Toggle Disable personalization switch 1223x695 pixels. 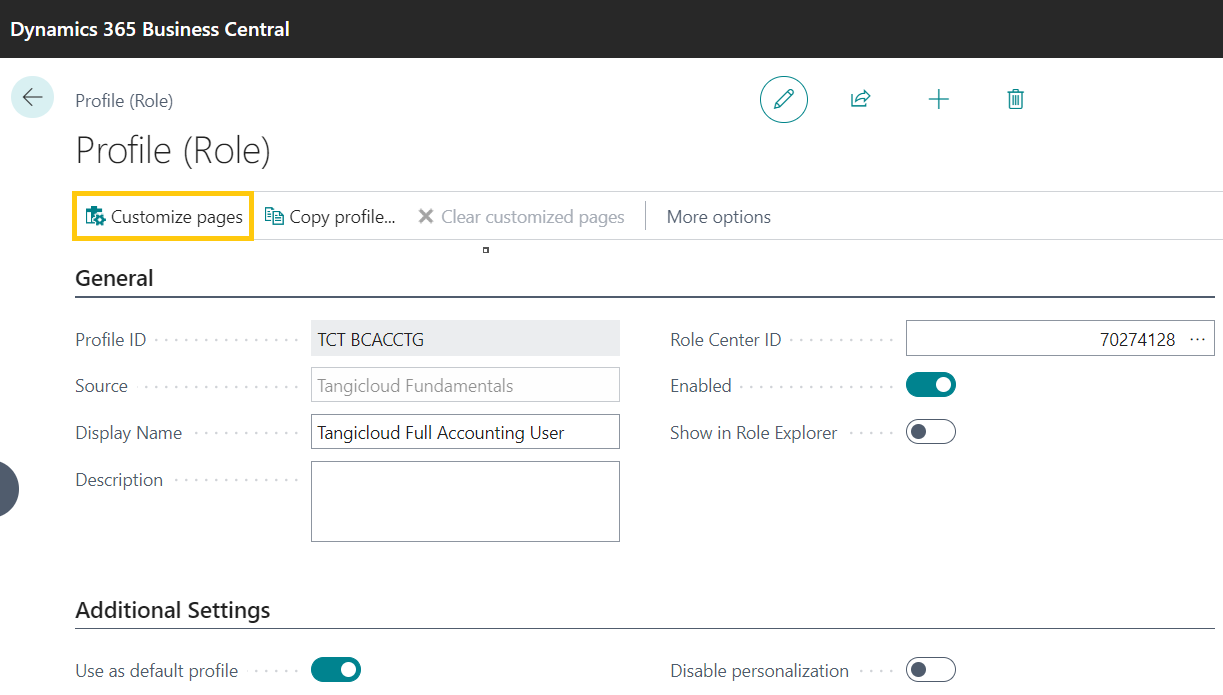[x=931, y=670]
